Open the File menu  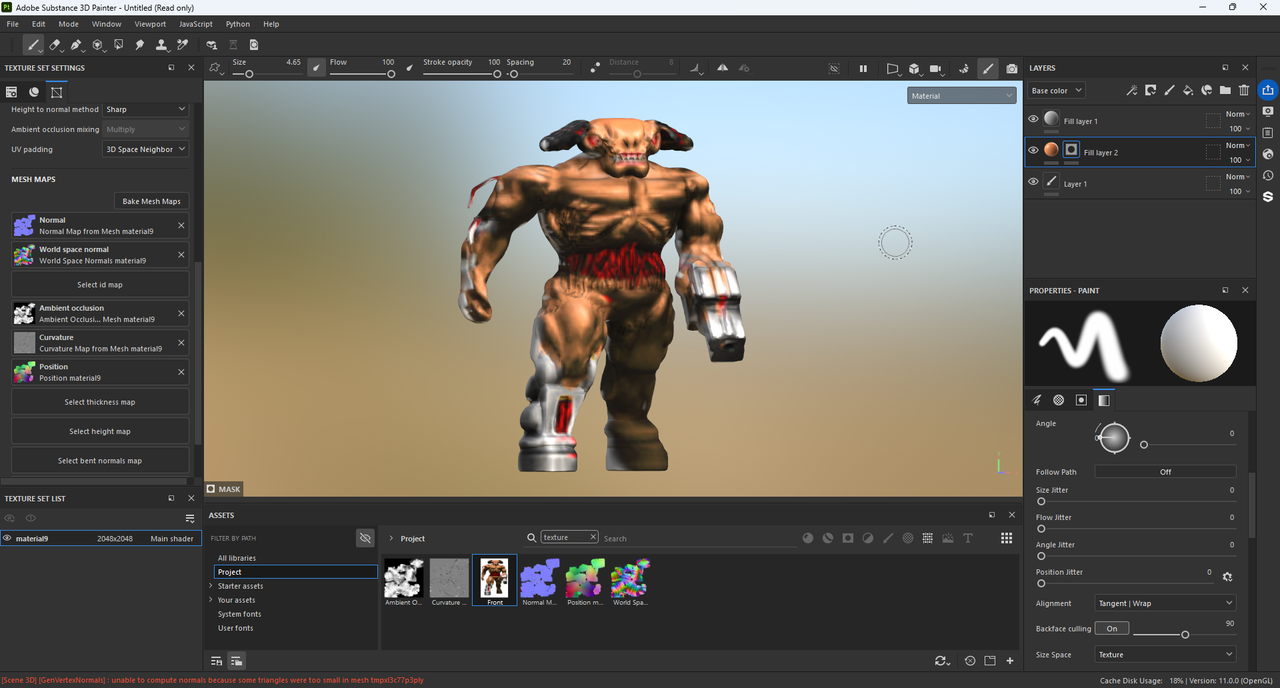coord(13,24)
